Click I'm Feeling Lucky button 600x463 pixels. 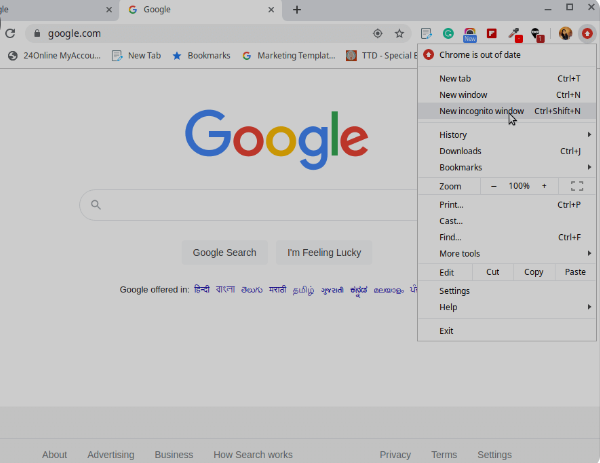324,253
